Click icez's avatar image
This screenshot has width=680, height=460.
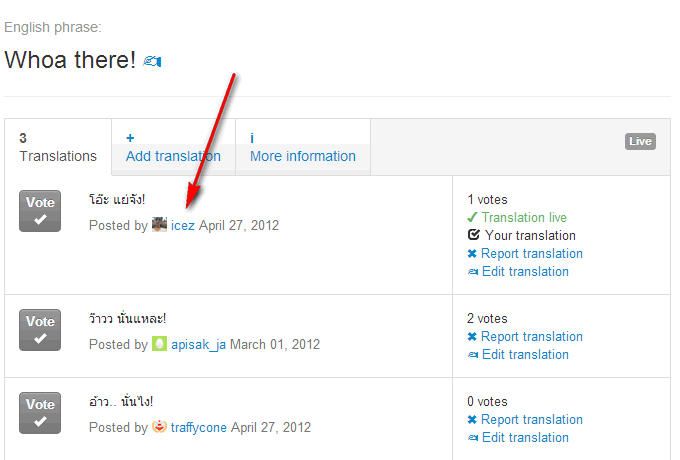coord(159,225)
